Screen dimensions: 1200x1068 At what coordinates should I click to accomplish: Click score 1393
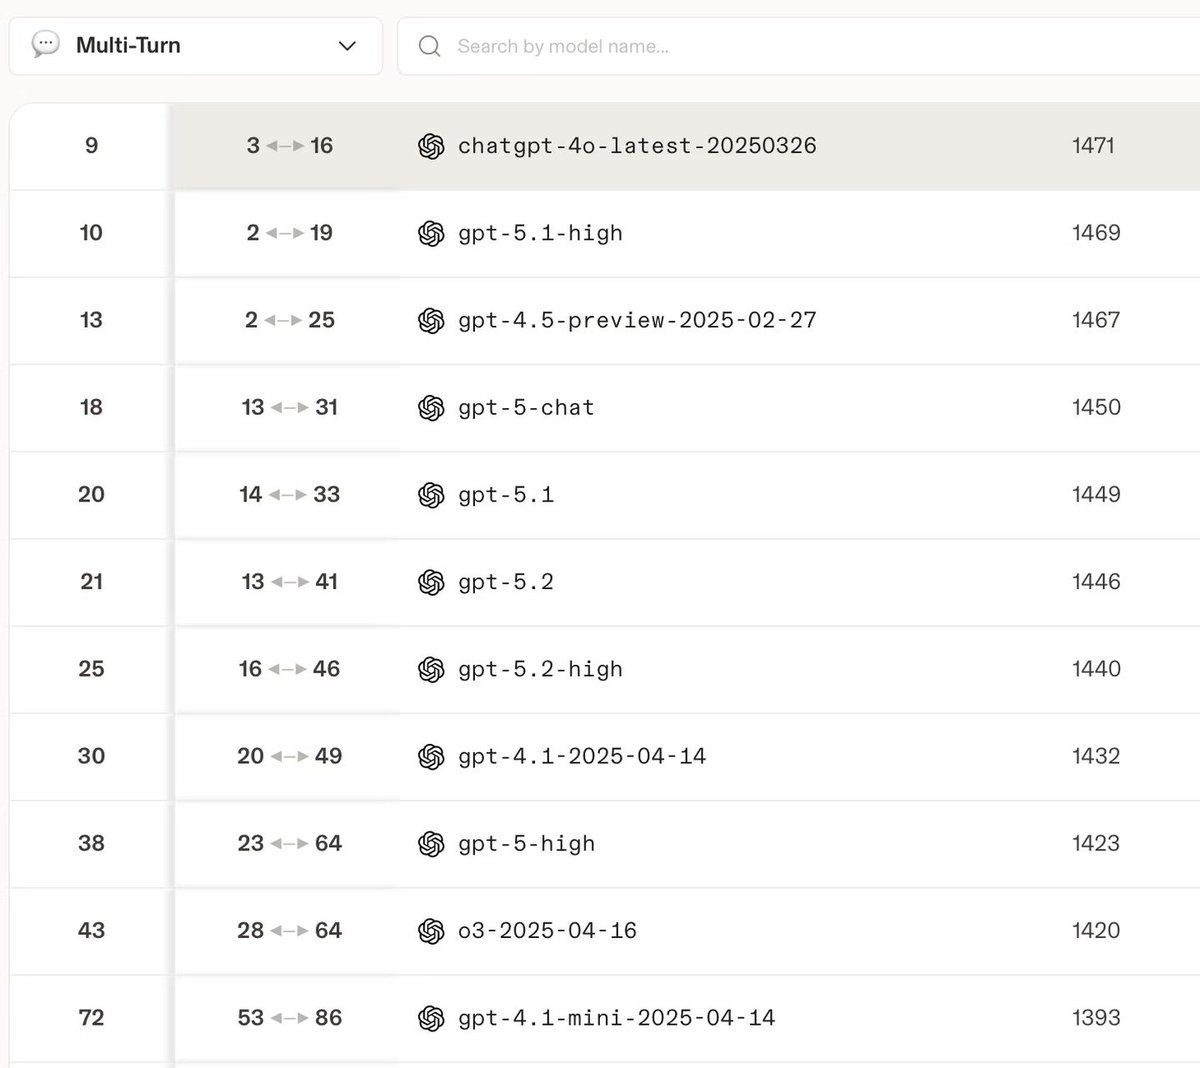tap(1096, 1018)
